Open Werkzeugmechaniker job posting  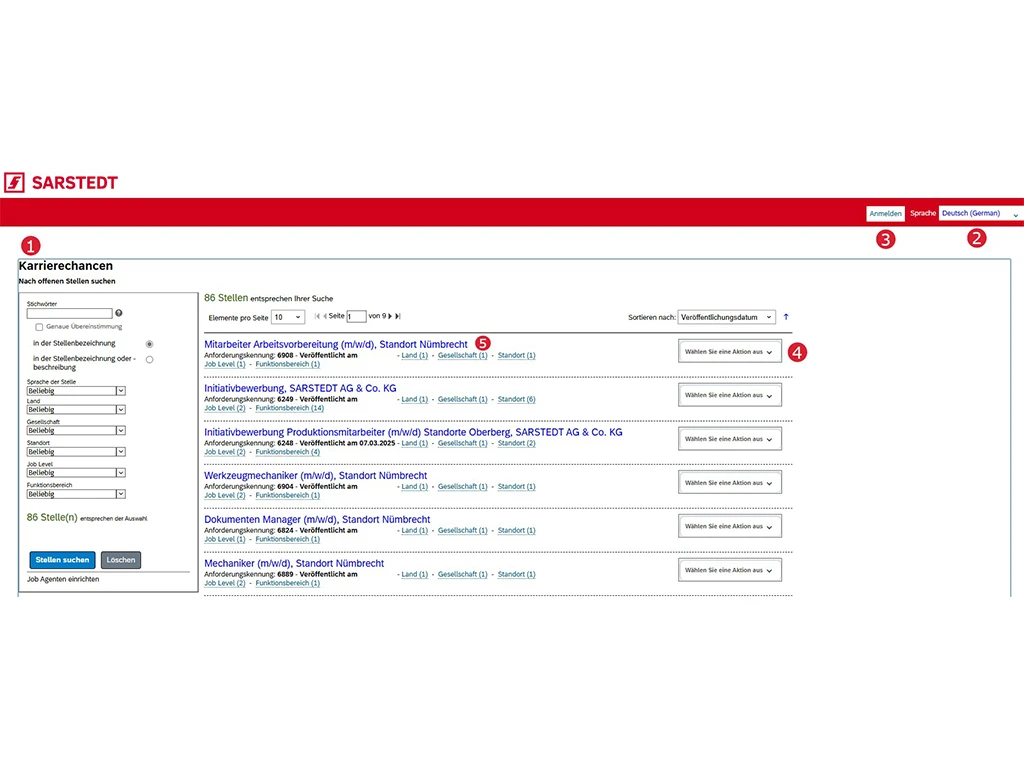click(x=315, y=475)
